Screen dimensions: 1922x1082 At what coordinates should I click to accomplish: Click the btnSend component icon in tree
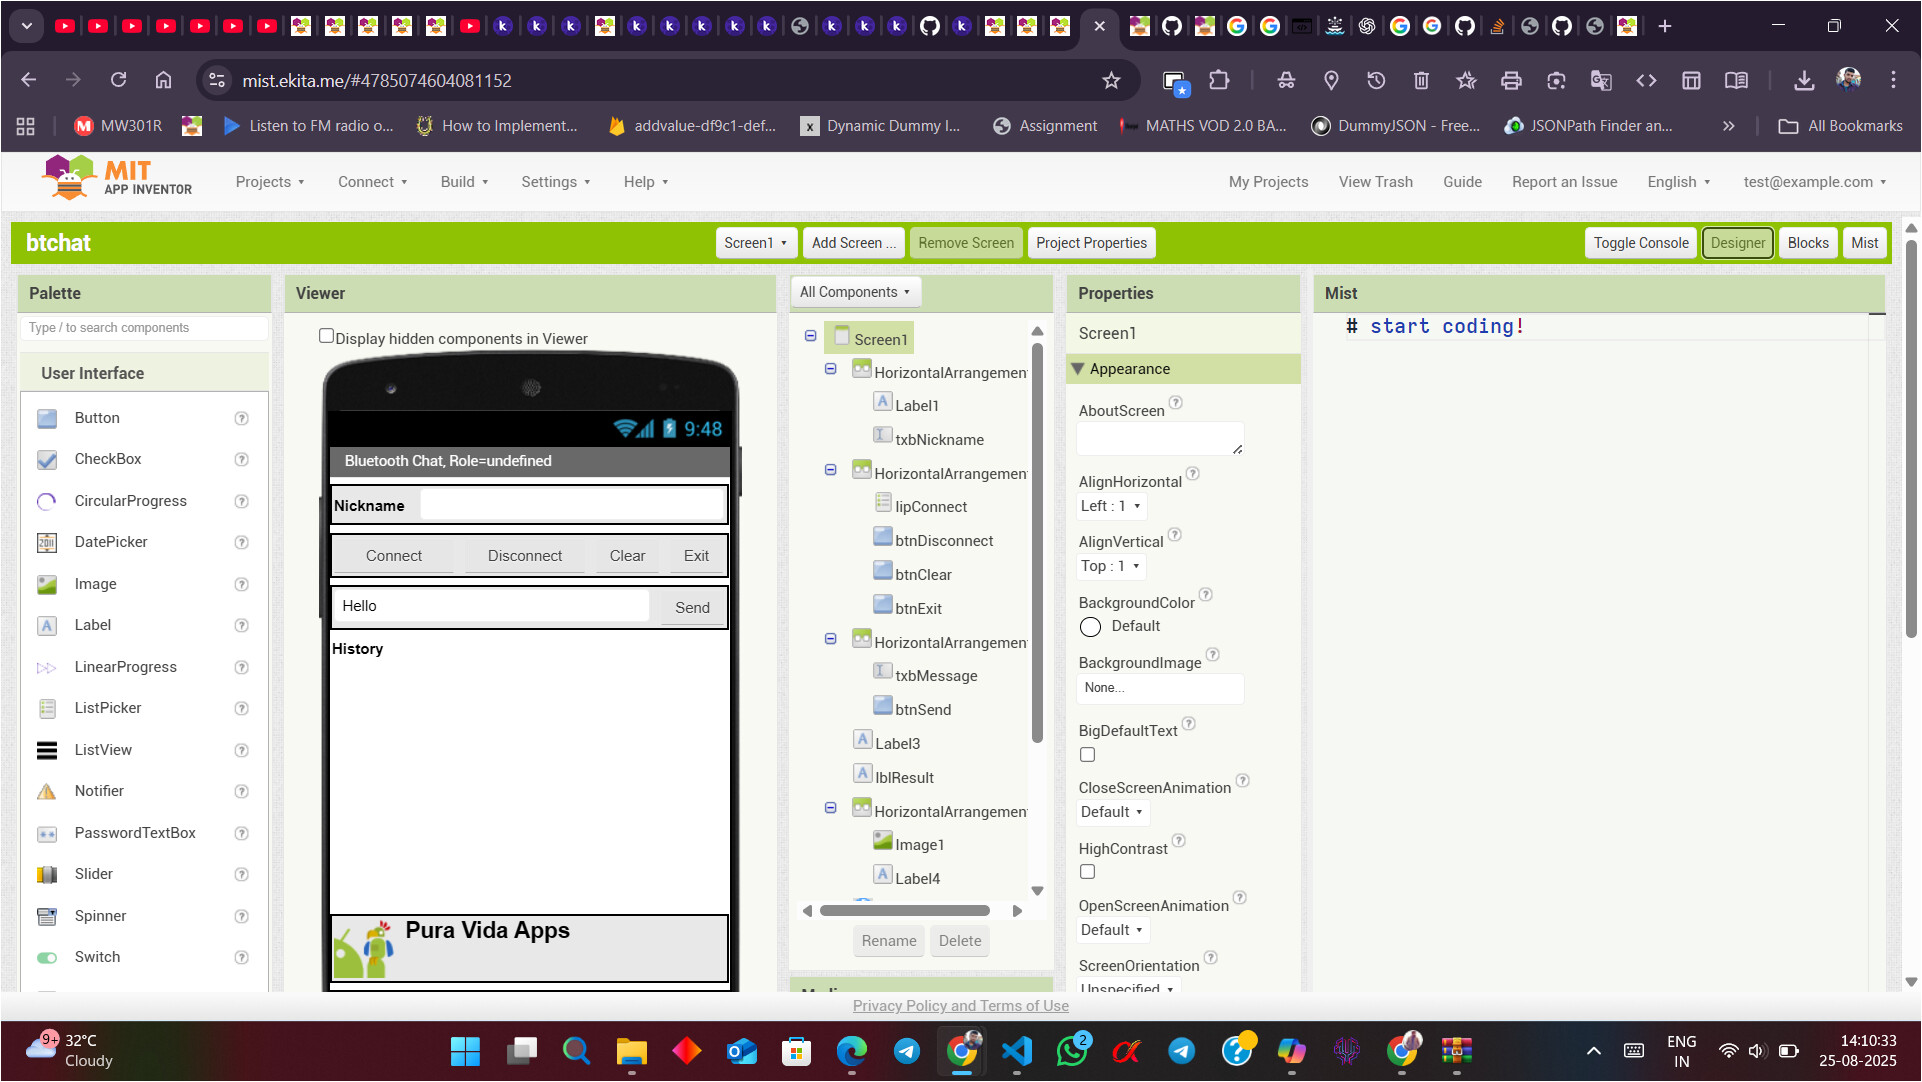pos(882,706)
